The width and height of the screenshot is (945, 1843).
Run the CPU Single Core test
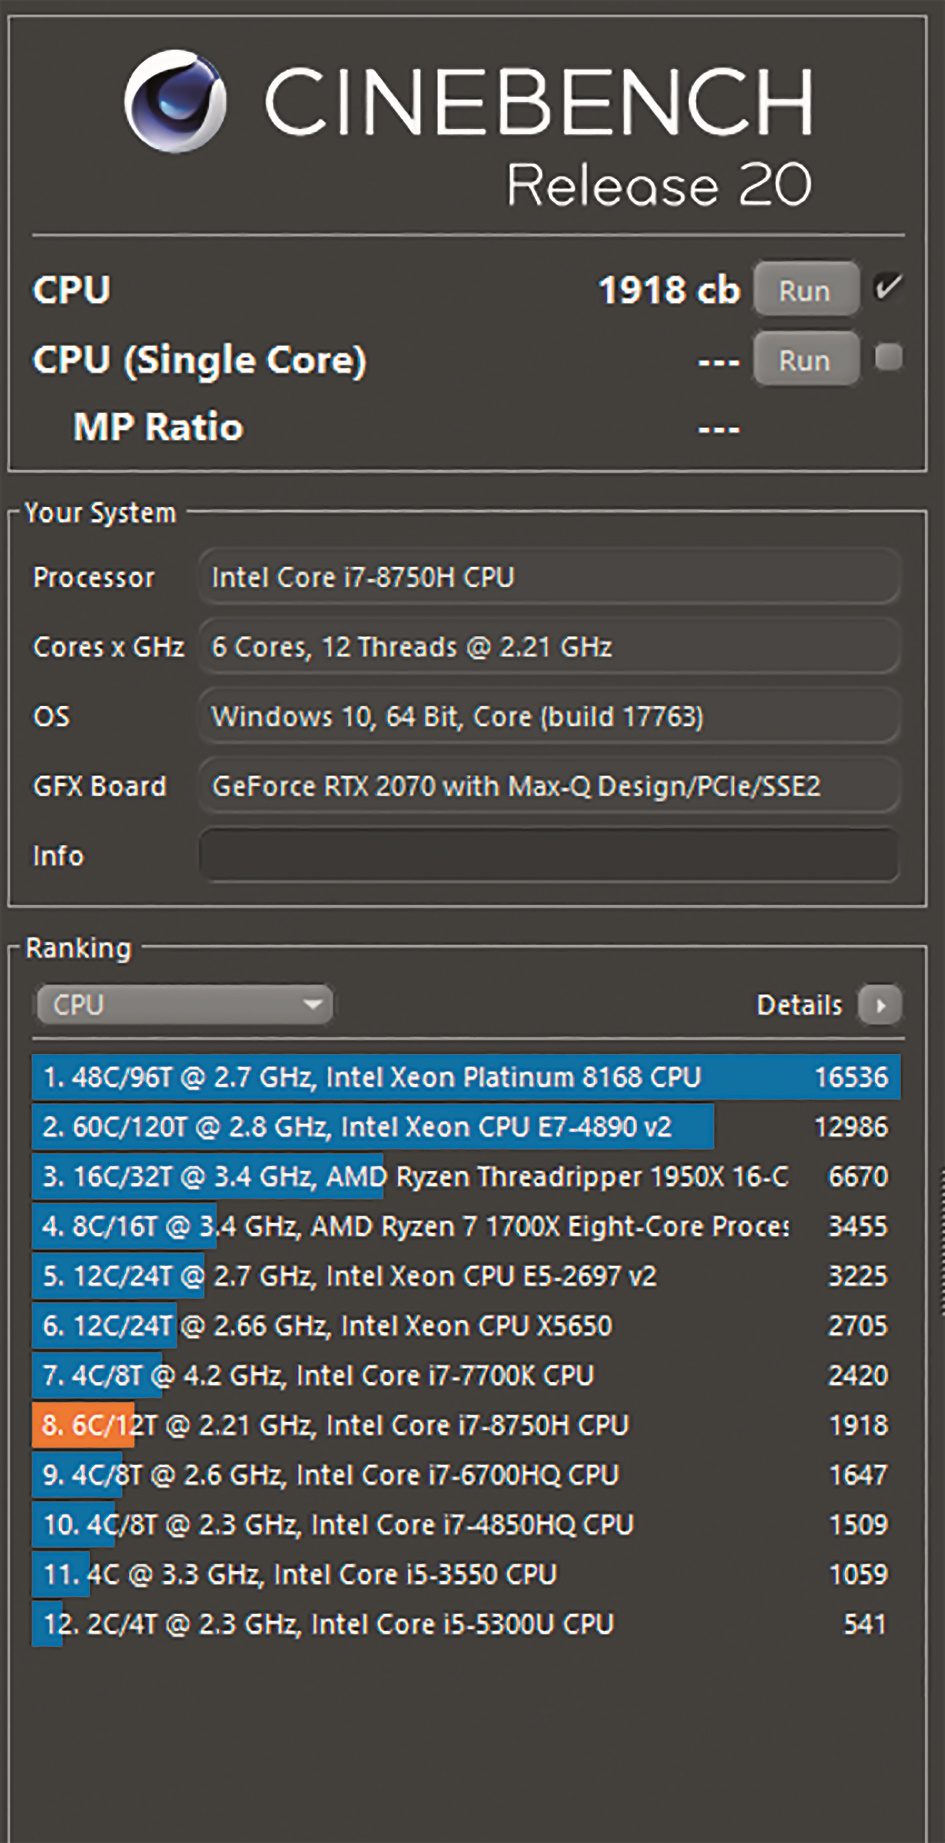pos(805,360)
